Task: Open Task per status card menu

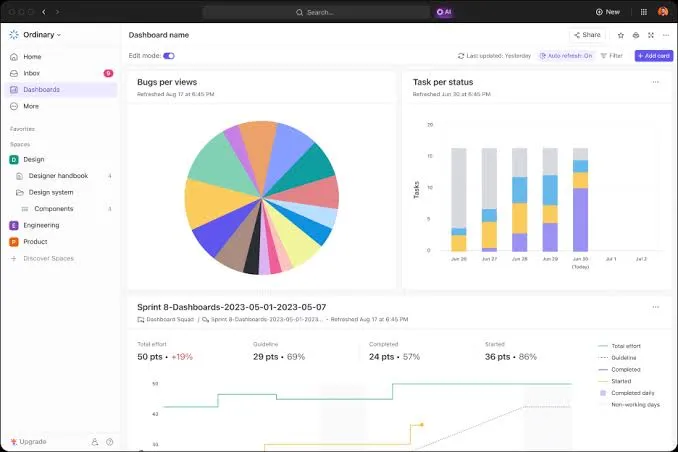Action: (656, 82)
